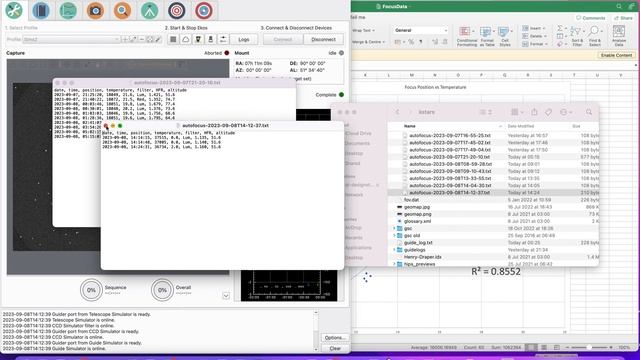Image resolution: width=640 pixels, height=360 pixels.
Task: Click the Overall progress circle
Action: click(162, 290)
